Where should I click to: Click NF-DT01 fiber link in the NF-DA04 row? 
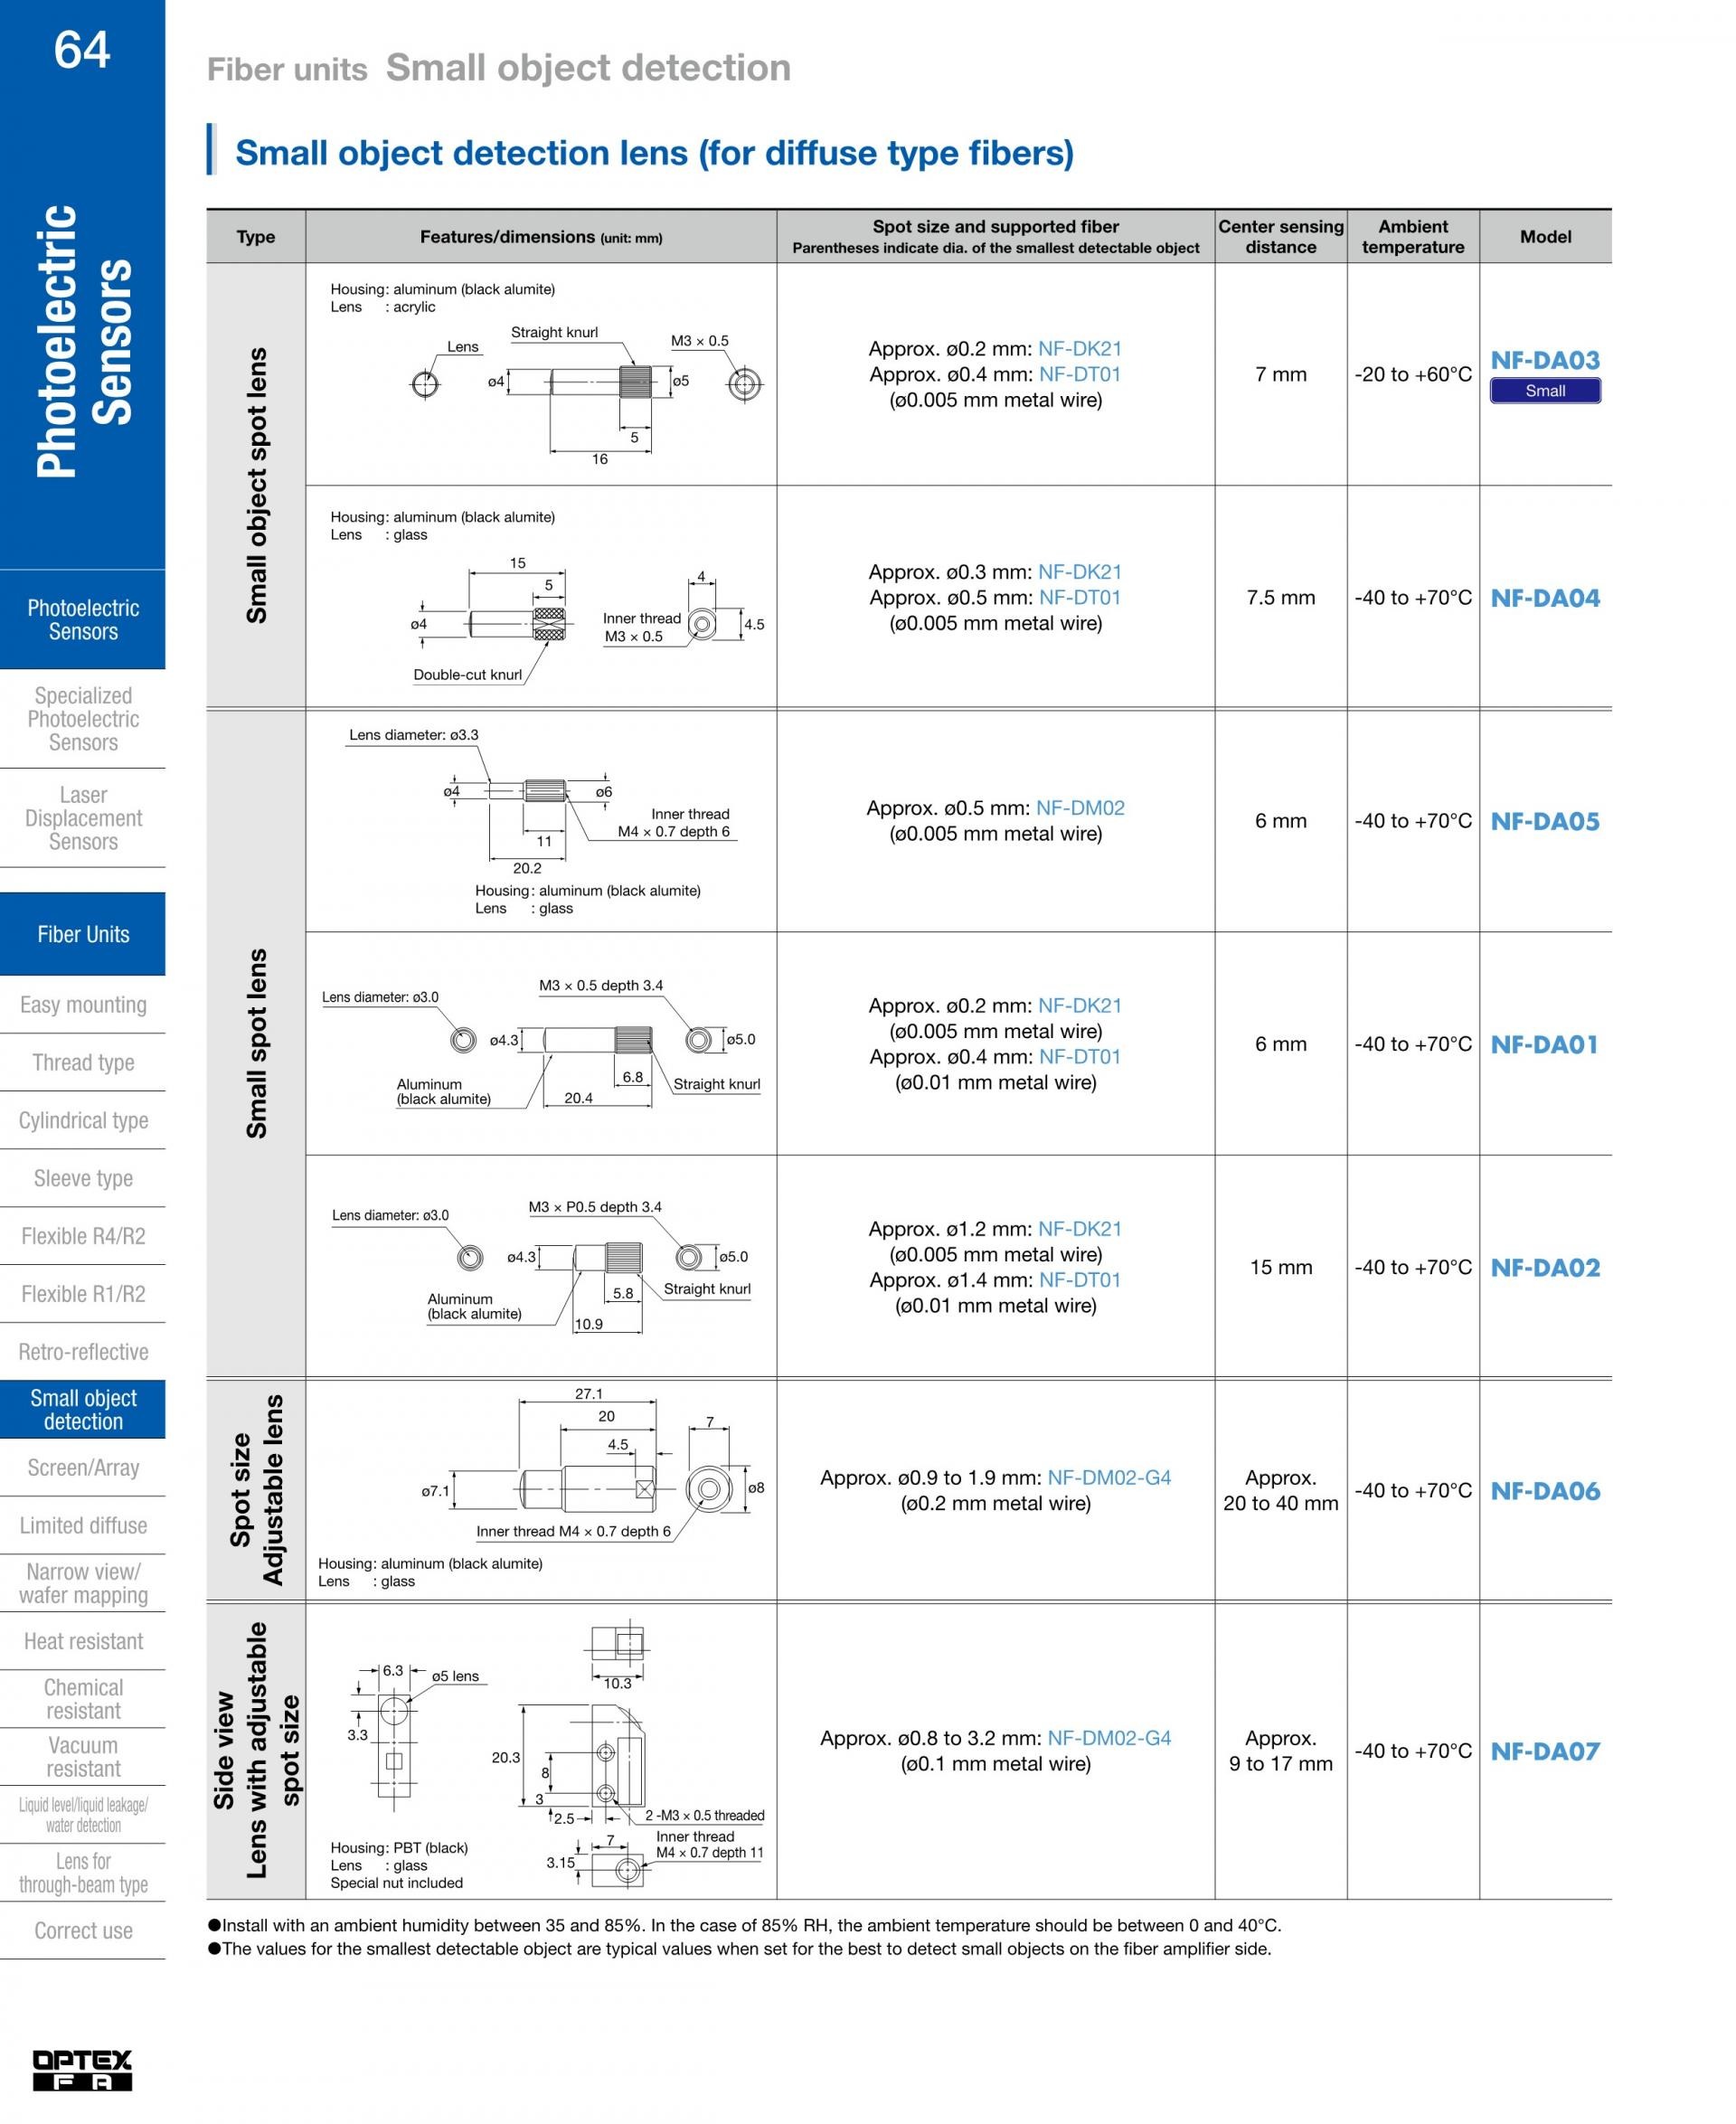point(1080,598)
